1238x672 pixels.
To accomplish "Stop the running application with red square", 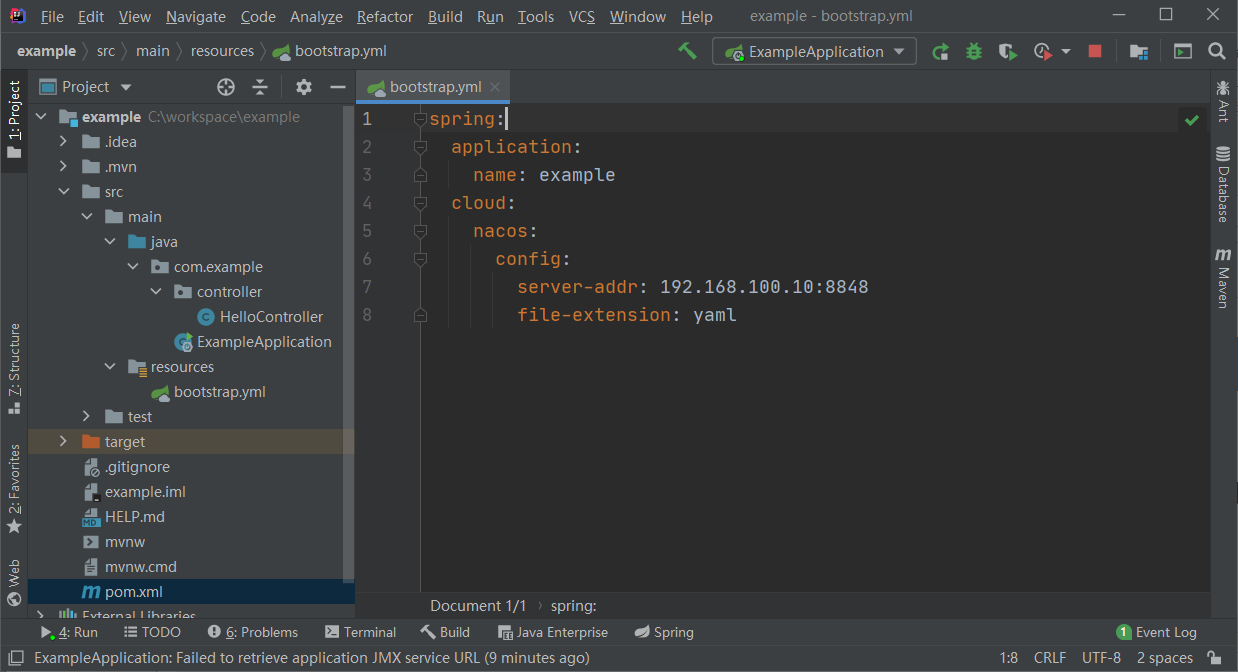I will tap(1095, 51).
